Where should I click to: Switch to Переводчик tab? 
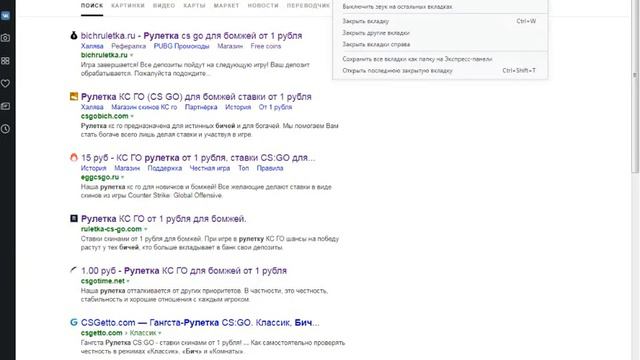pyautogui.click(x=308, y=6)
